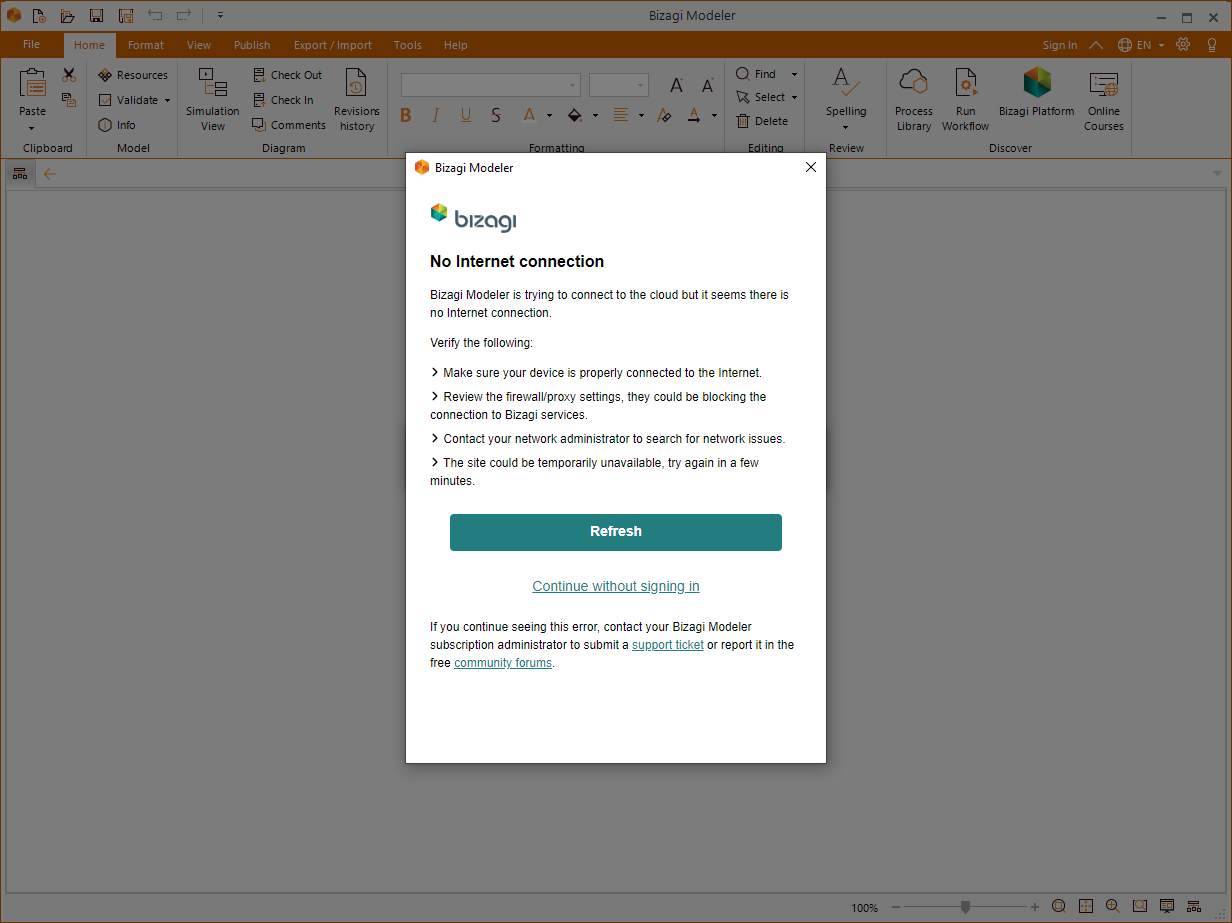Open the font size combo box
The height and width of the screenshot is (923, 1232).
619,85
